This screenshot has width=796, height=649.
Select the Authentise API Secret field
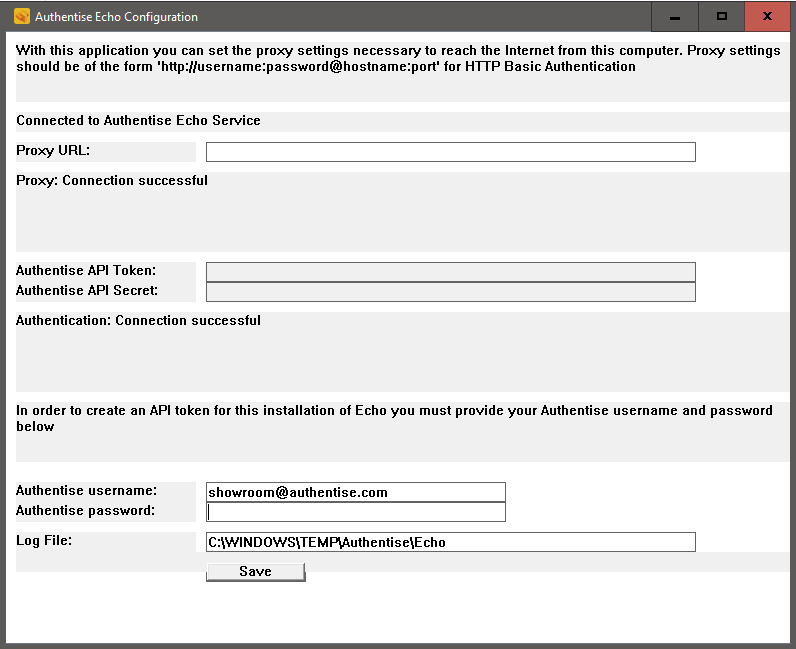click(450, 292)
